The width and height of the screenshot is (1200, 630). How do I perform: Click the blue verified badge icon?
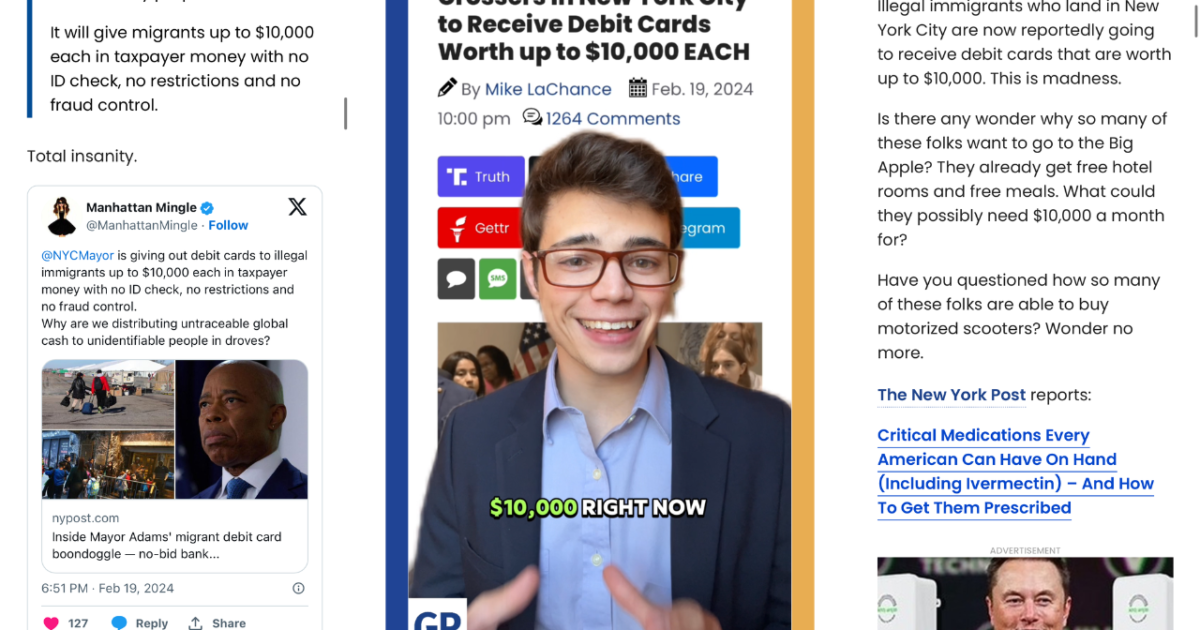(x=207, y=208)
